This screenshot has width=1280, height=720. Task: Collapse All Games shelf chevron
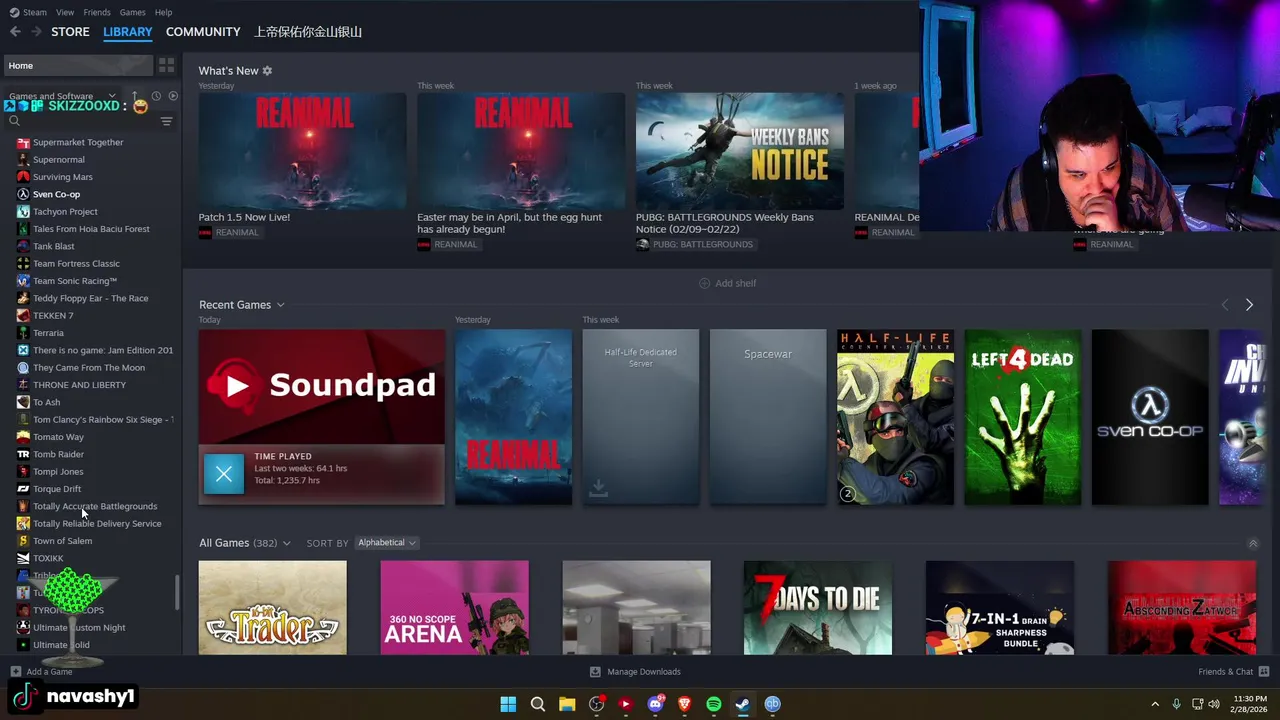1253,543
